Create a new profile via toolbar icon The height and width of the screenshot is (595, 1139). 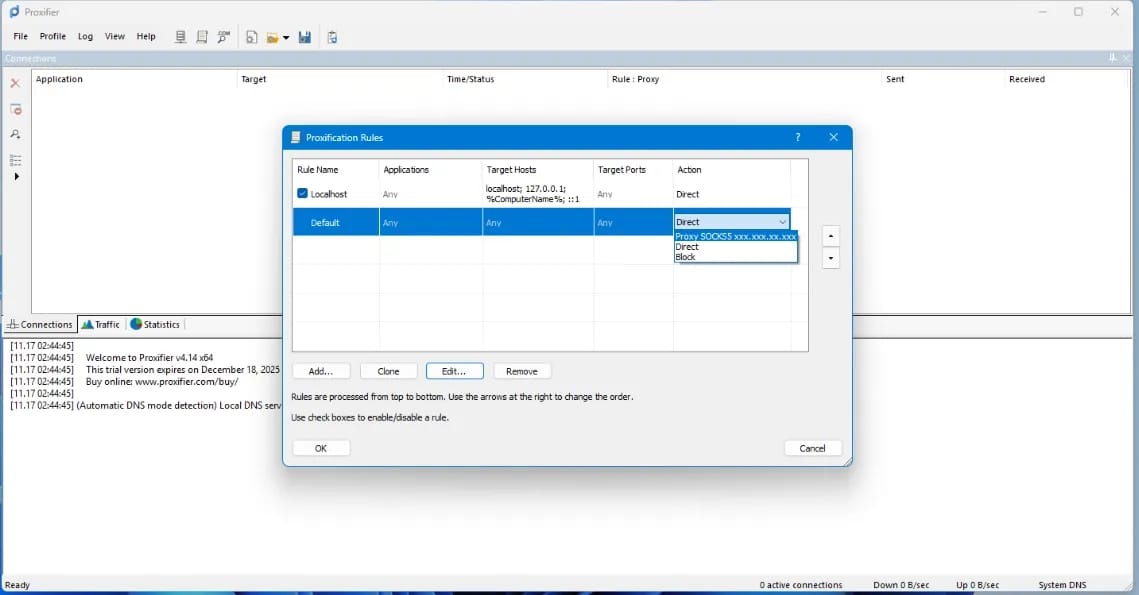click(x=251, y=37)
